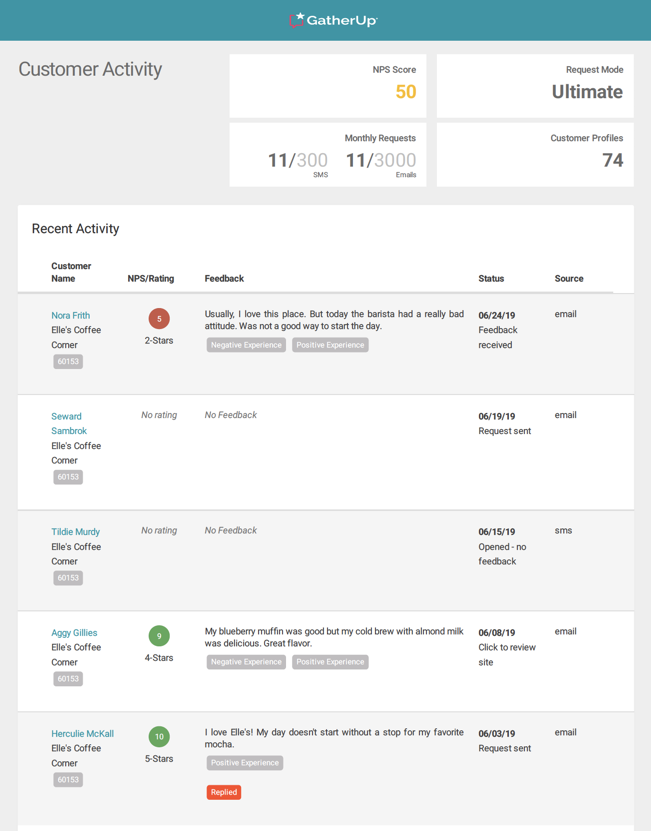Select the Tildie Murdy customer link

coord(75,532)
